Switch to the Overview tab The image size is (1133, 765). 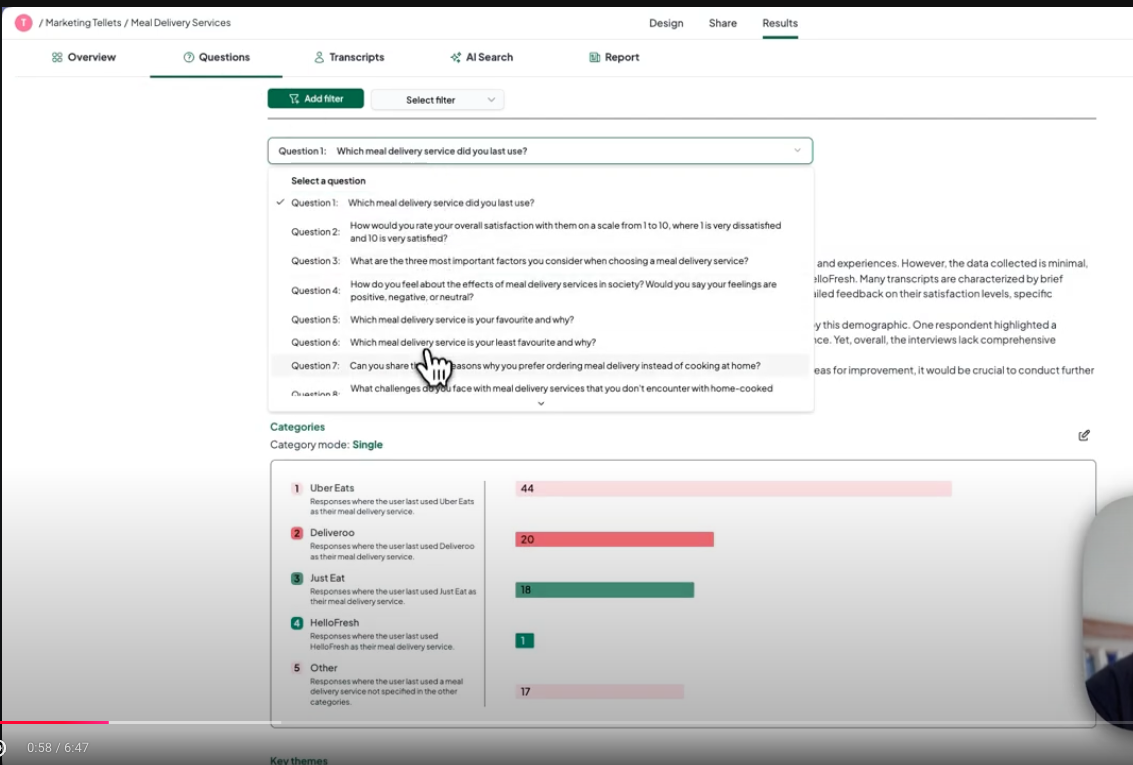click(83, 57)
